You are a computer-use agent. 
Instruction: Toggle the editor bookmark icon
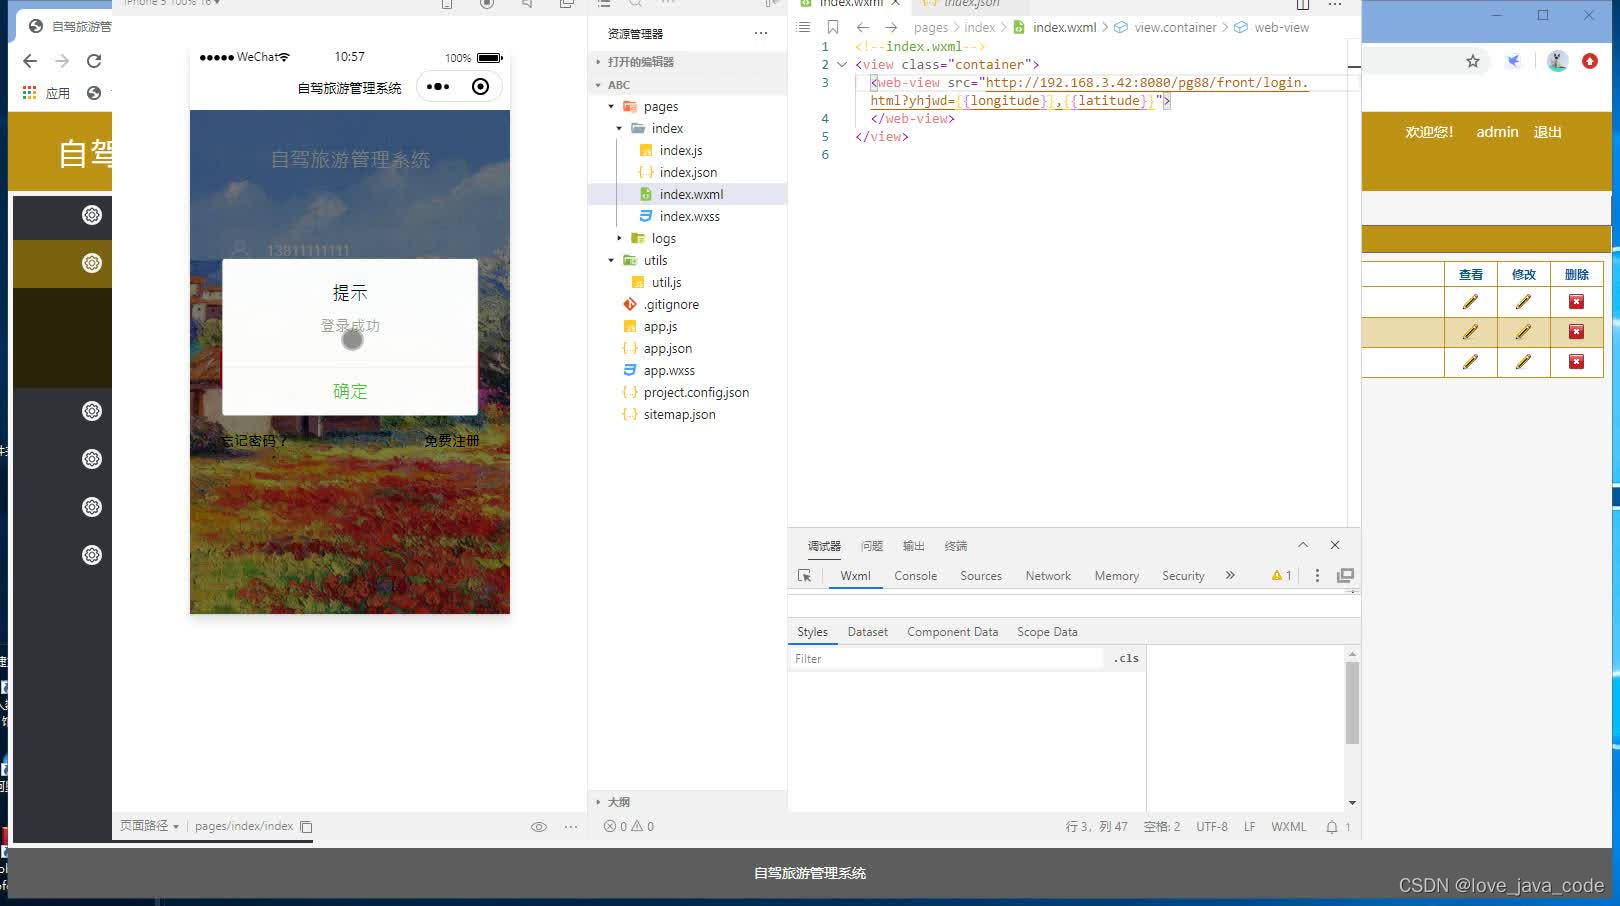click(x=832, y=27)
